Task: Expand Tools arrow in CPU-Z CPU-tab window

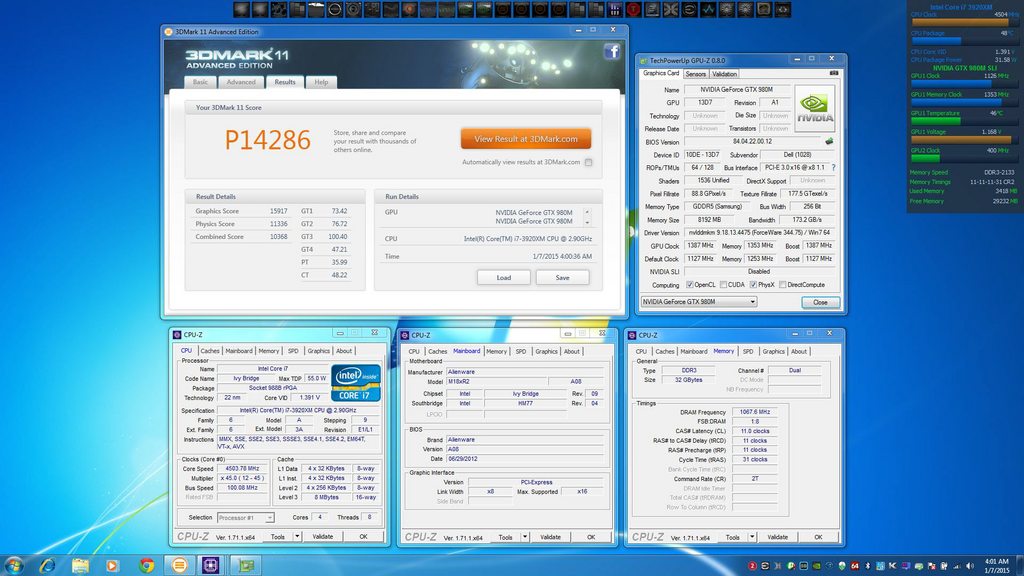Action: pyautogui.click(x=297, y=537)
